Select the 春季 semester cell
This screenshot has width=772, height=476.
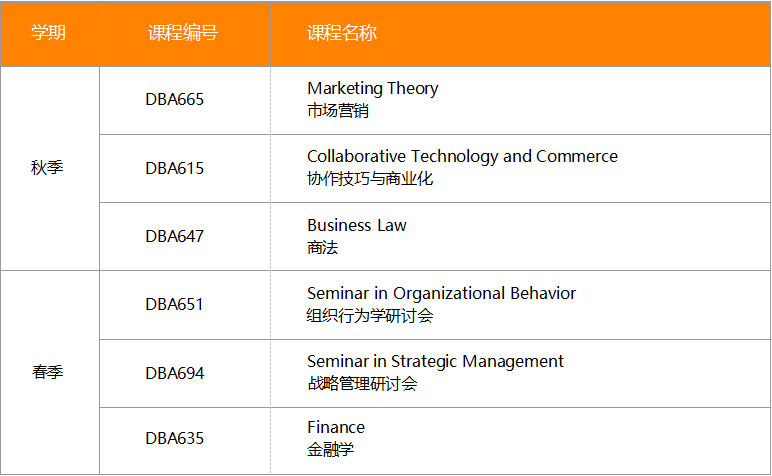click(48, 372)
